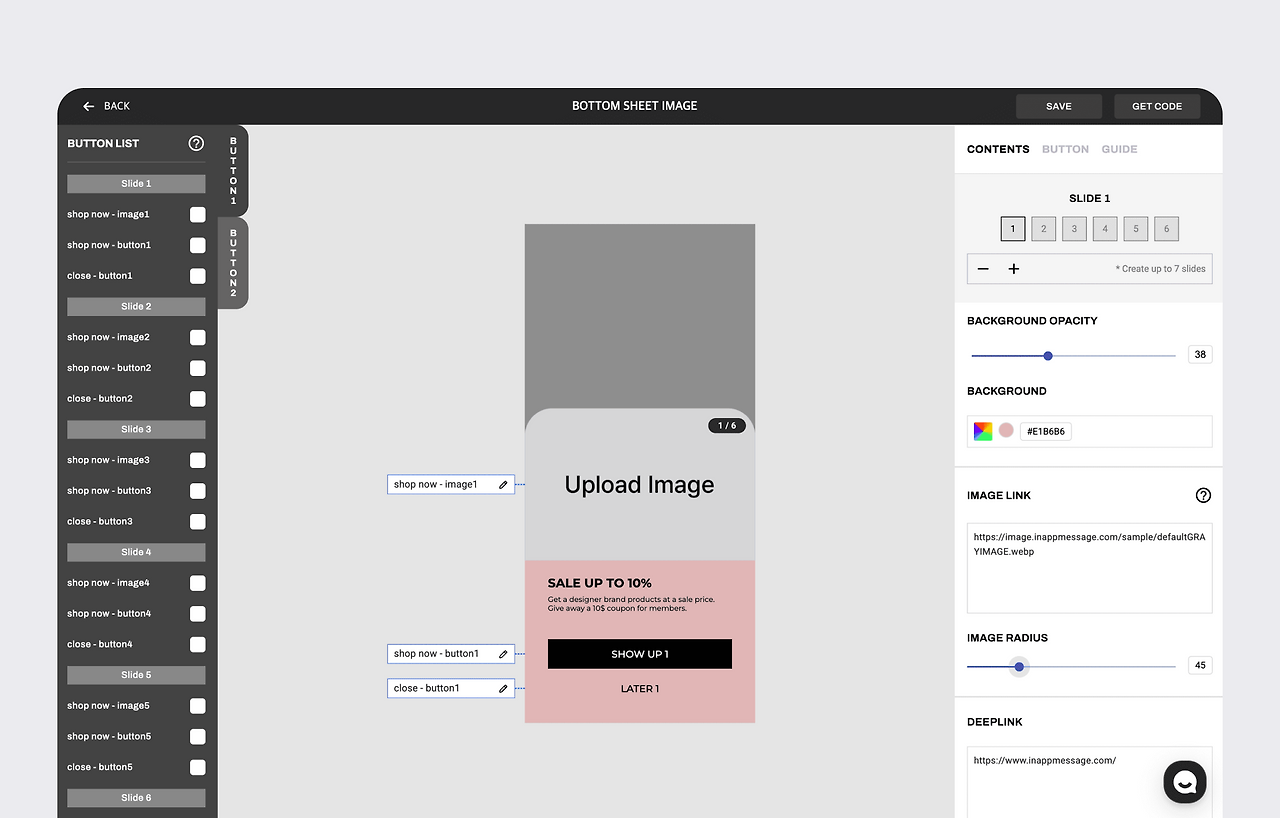Check shop now - button5 checkbox
1280x818 pixels.
coord(198,736)
